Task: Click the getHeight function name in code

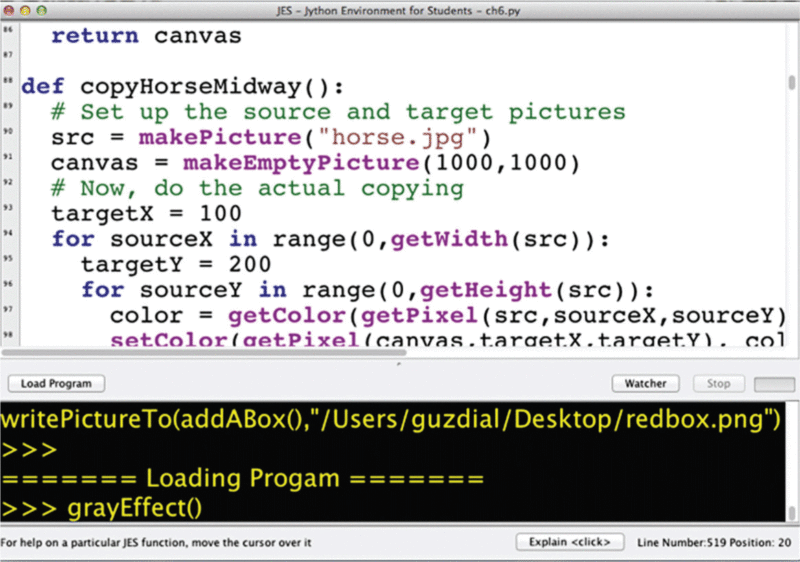Action: pos(486,290)
